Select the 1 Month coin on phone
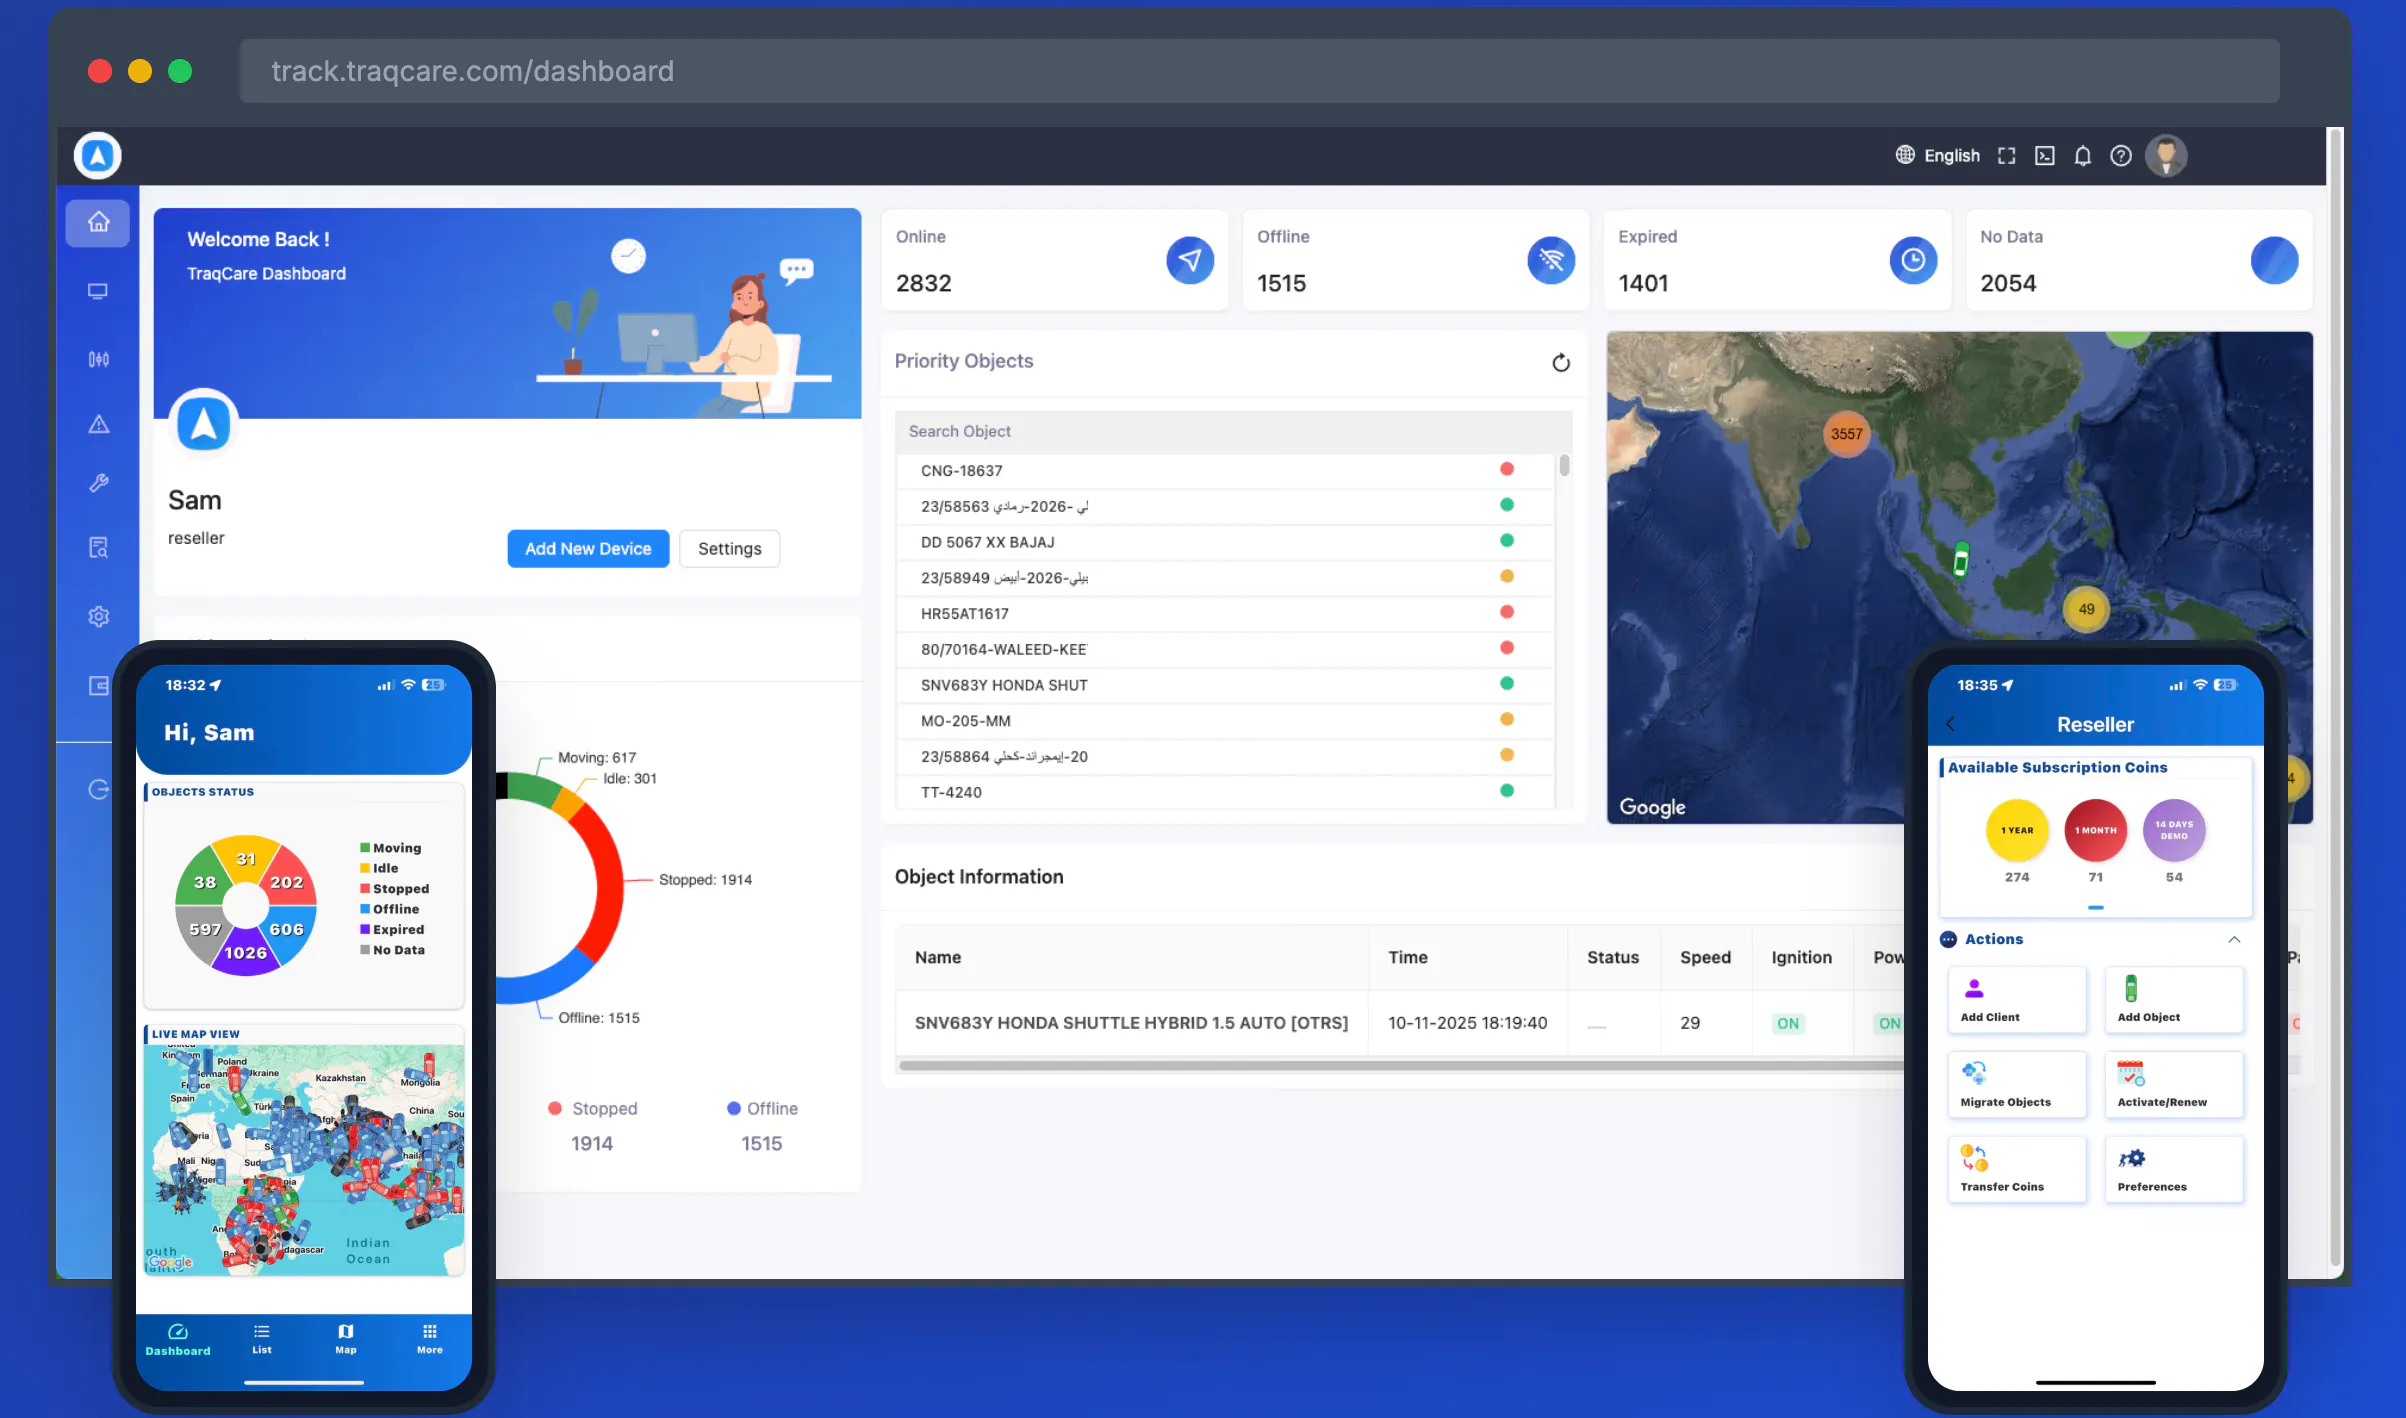 (x=2095, y=830)
